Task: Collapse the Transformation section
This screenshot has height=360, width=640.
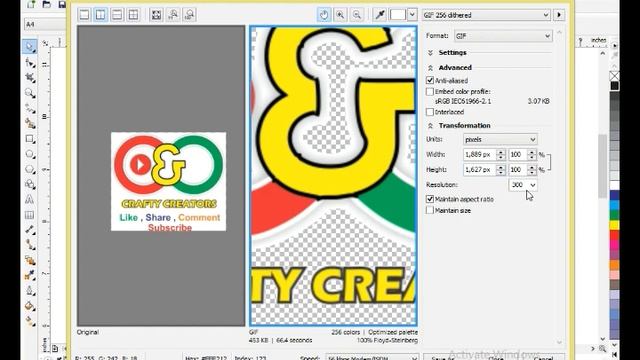Action: click(430, 126)
